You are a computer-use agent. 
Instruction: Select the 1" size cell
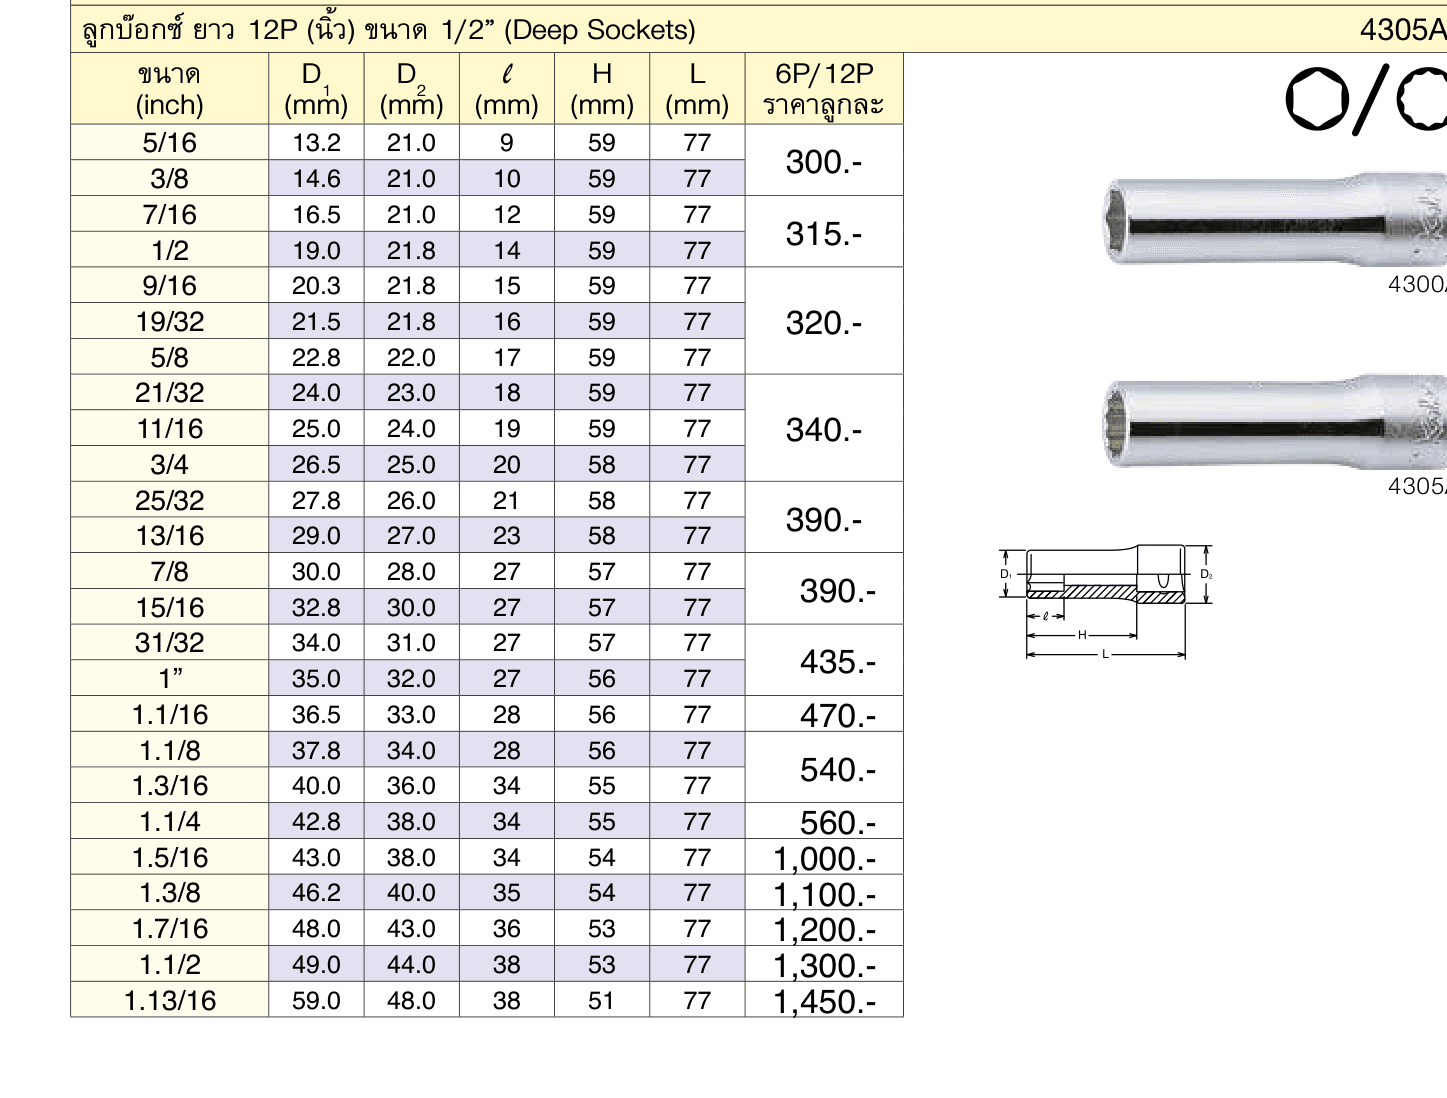point(170,679)
